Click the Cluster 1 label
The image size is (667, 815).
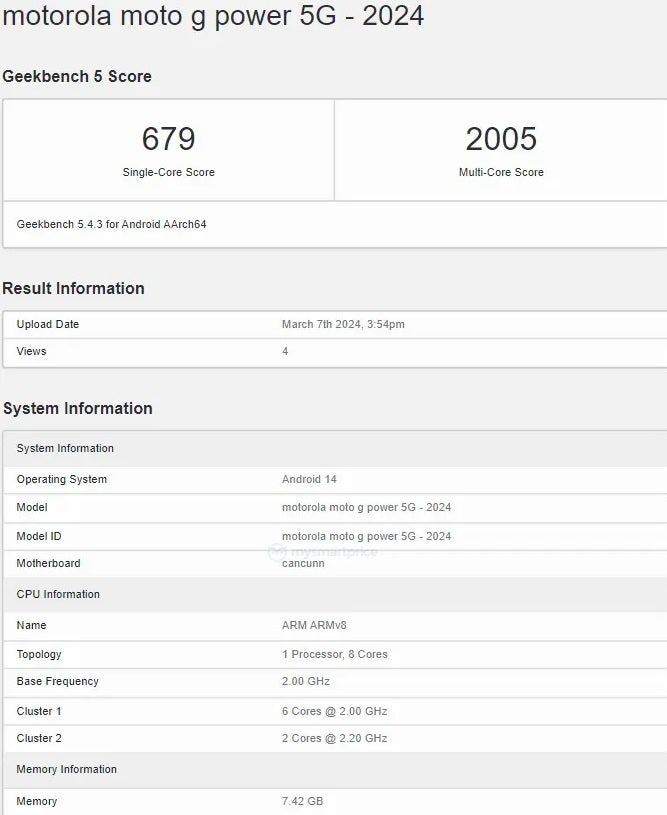[39, 711]
